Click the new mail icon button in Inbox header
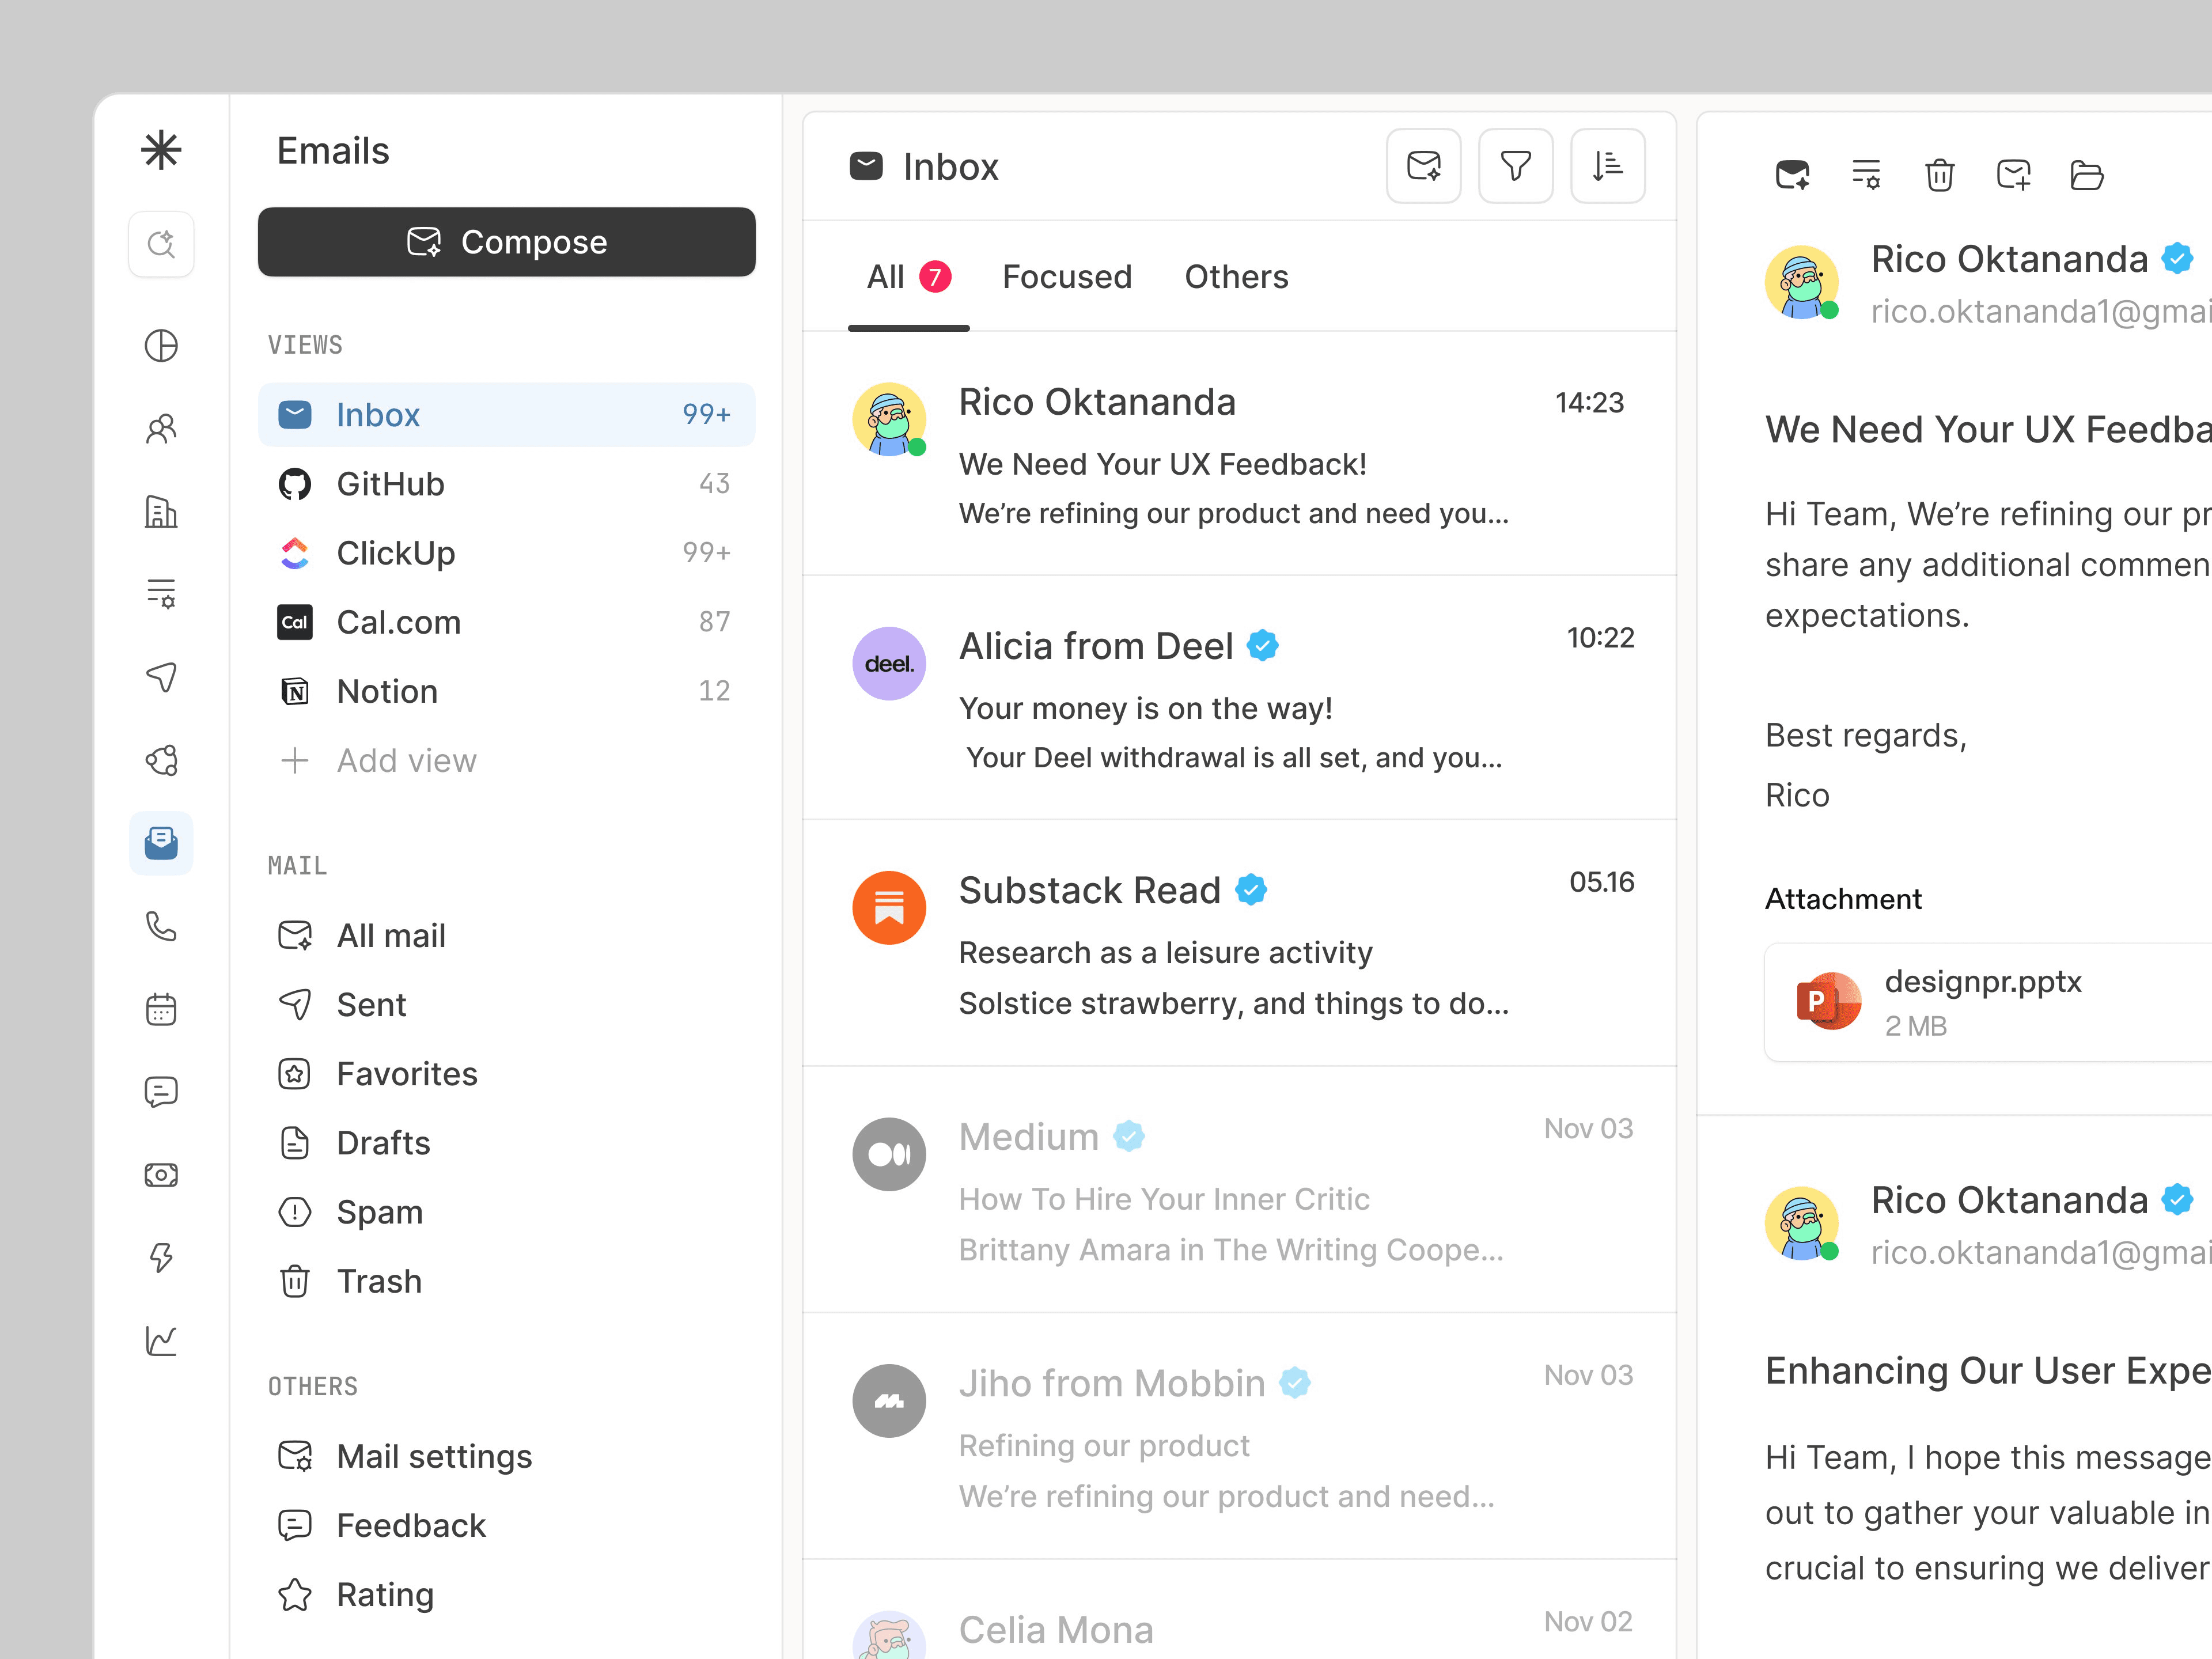This screenshot has width=2212, height=1659. coord(1424,166)
